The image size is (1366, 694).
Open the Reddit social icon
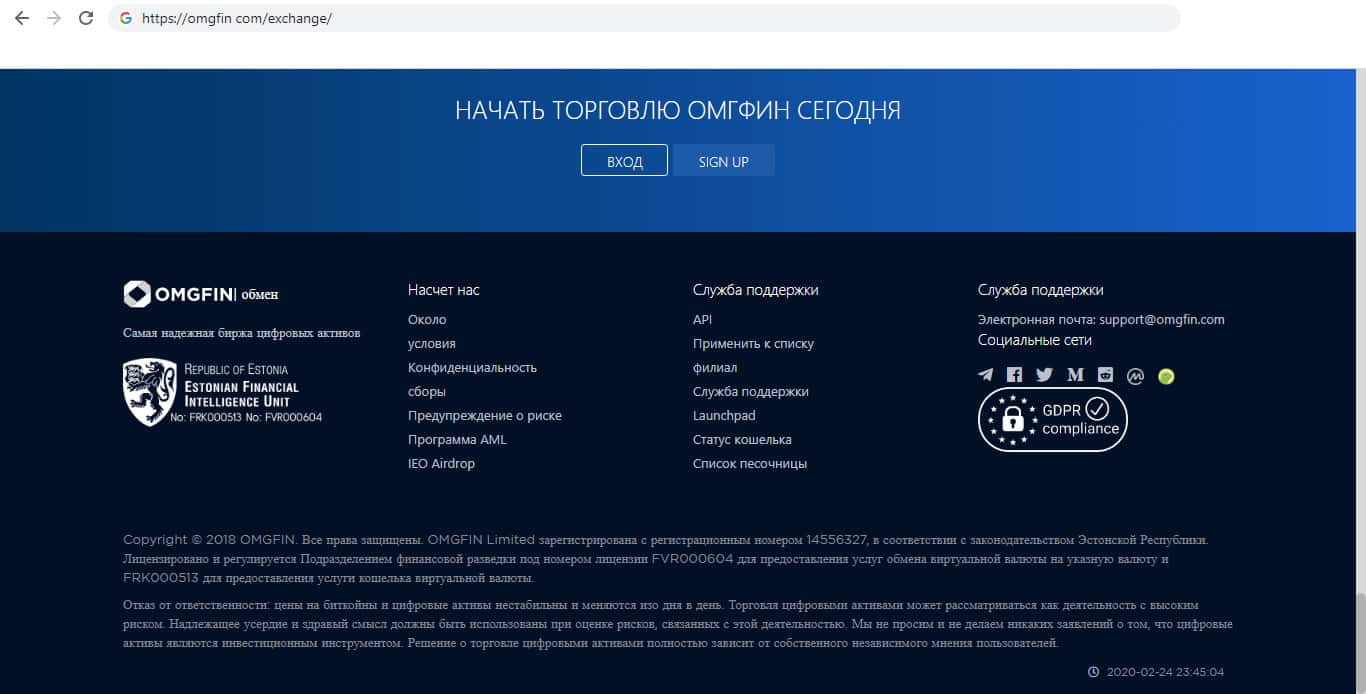1105,375
